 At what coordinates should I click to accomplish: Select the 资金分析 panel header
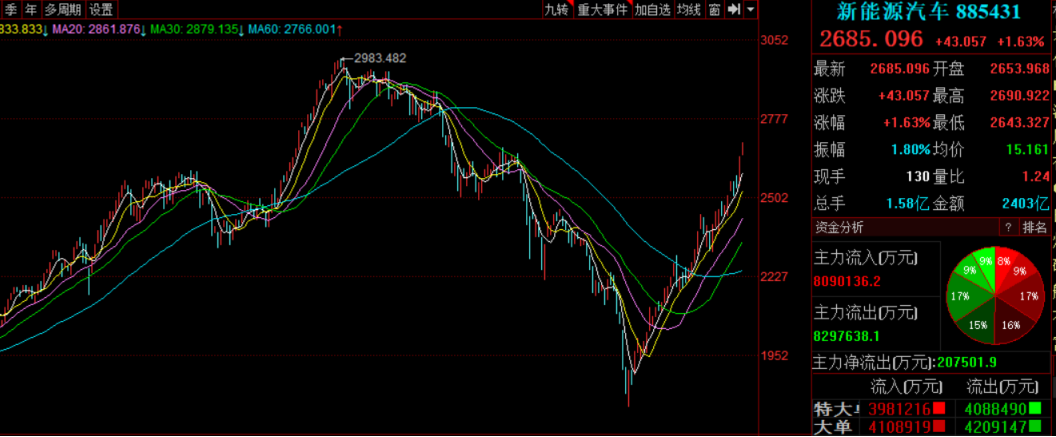click(x=839, y=228)
